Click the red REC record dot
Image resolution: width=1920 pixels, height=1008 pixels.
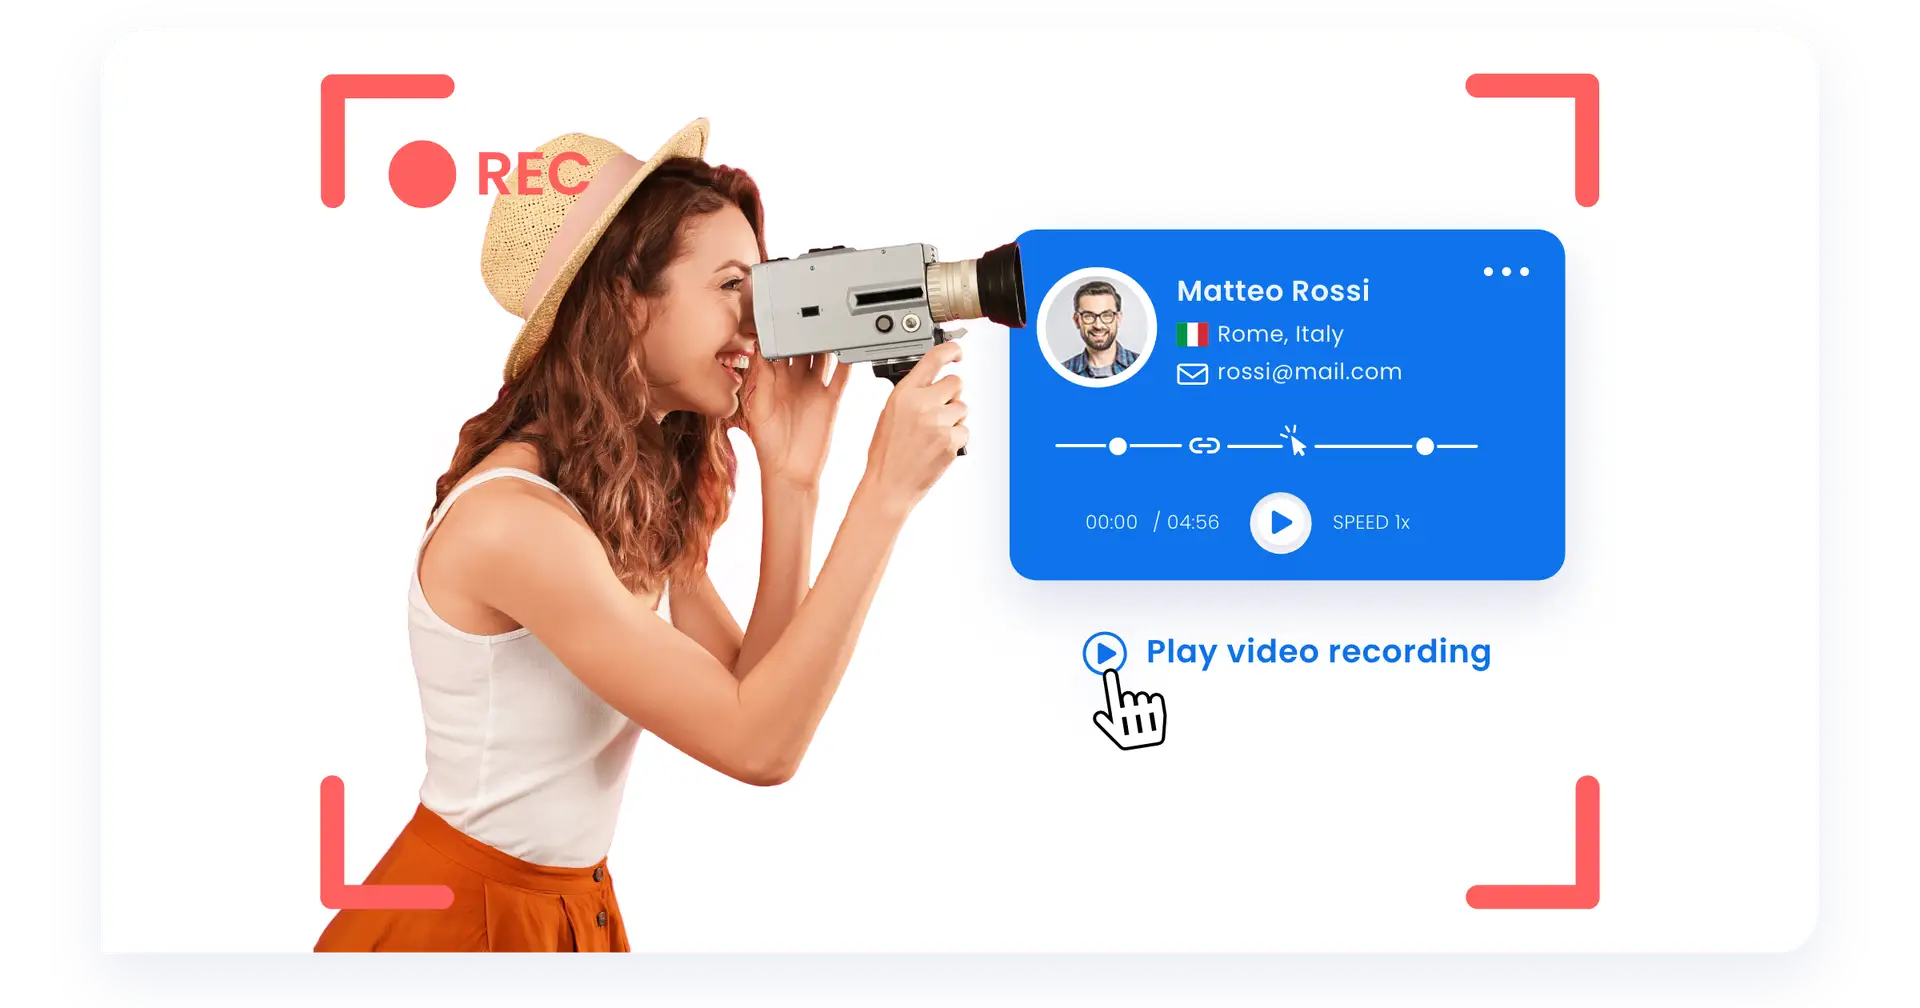pos(422,174)
